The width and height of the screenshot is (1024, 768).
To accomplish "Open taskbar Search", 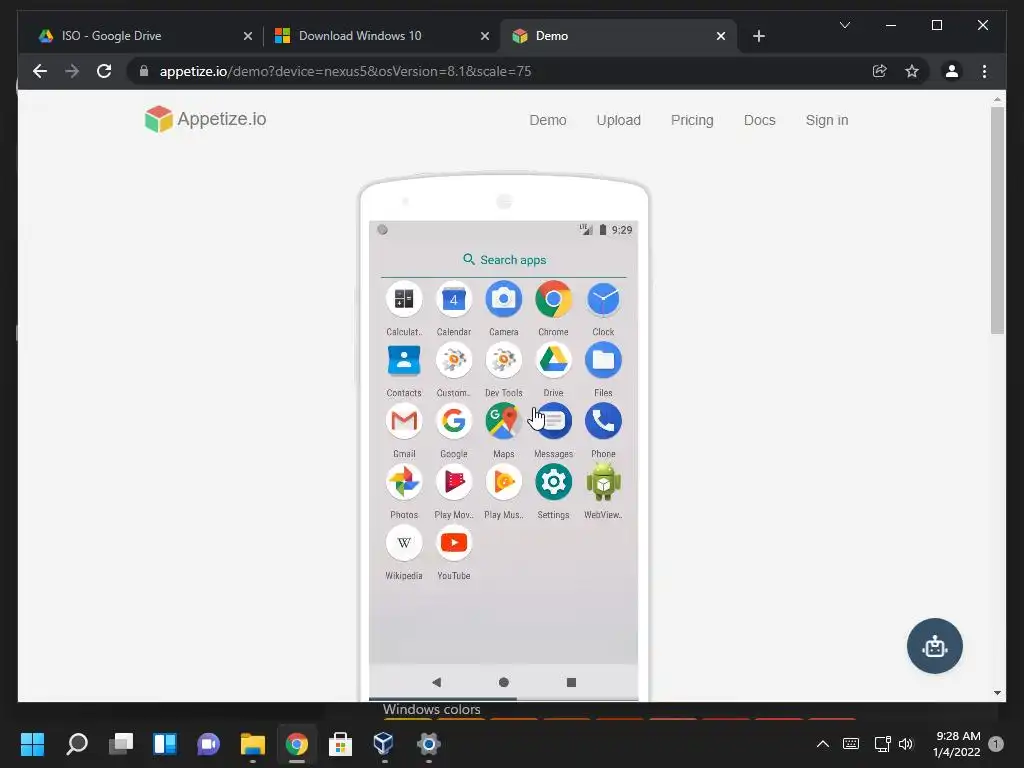I will [x=76, y=744].
